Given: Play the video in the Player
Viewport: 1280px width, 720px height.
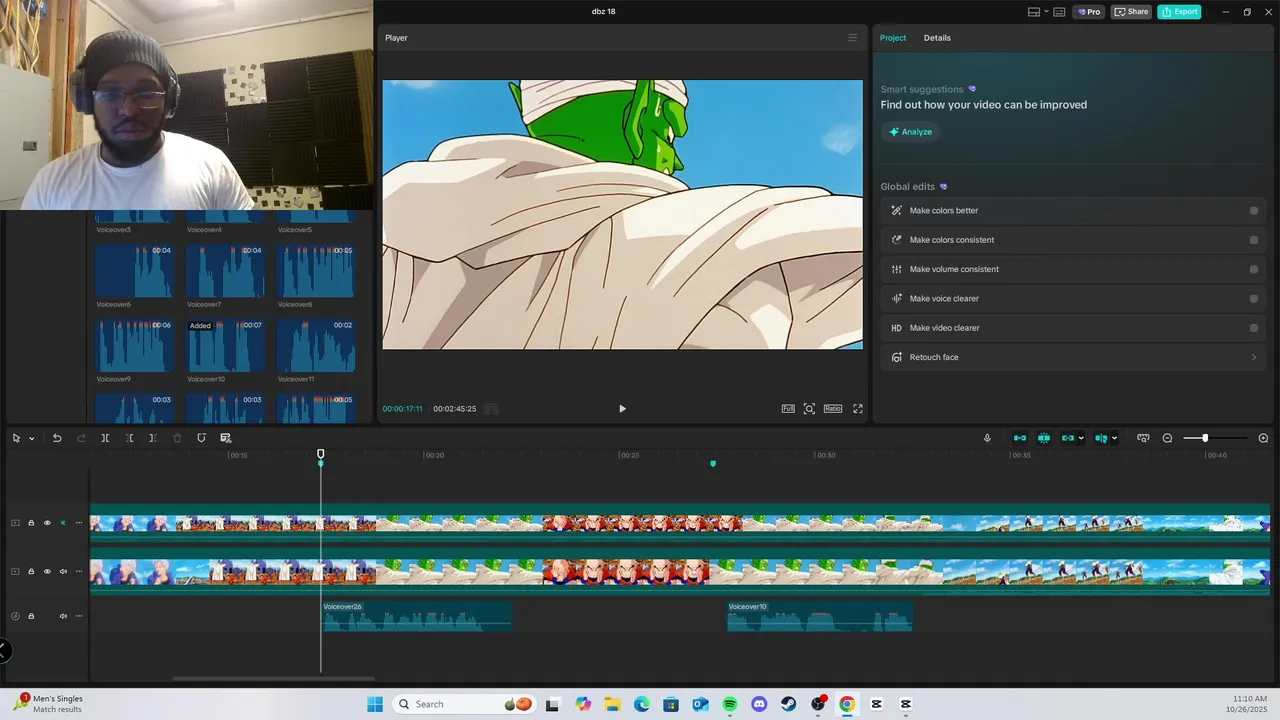Looking at the screenshot, I should (x=622, y=409).
